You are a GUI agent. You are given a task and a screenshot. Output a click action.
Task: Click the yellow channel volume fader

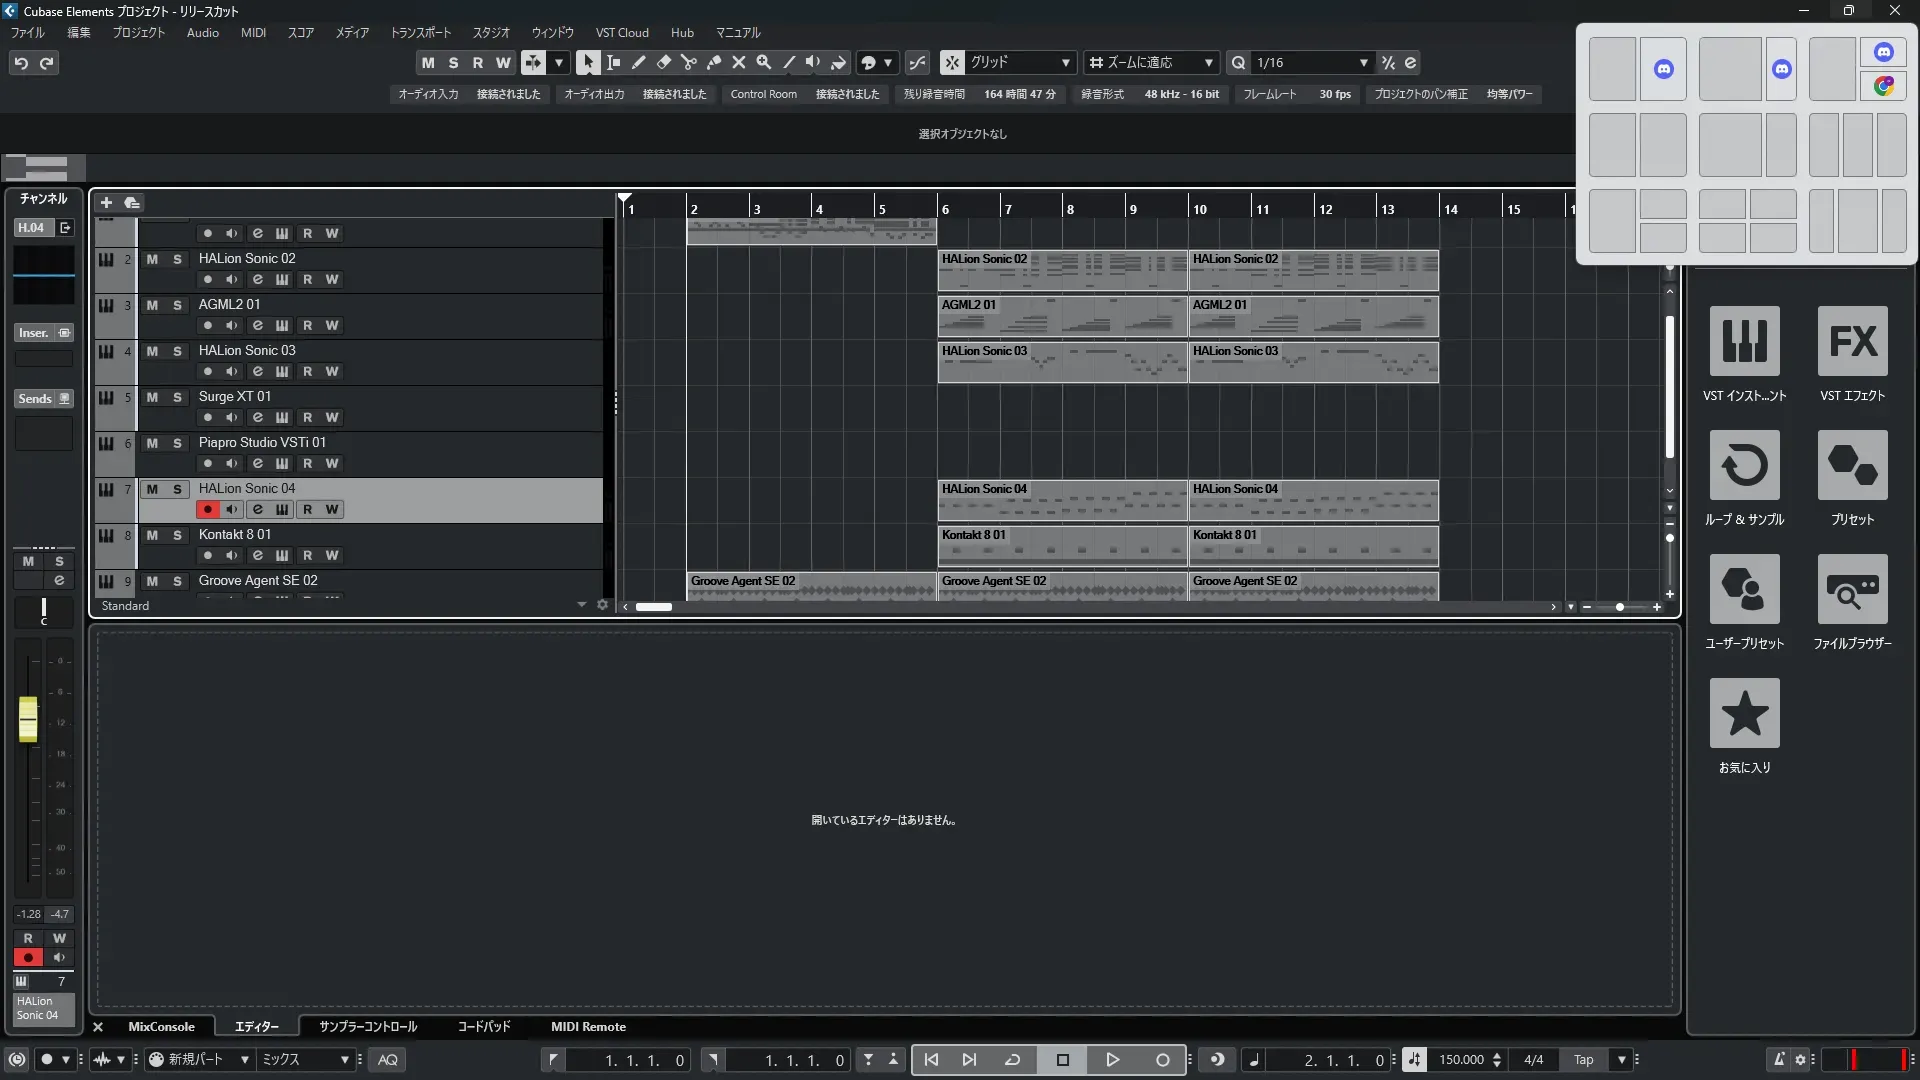(x=28, y=718)
